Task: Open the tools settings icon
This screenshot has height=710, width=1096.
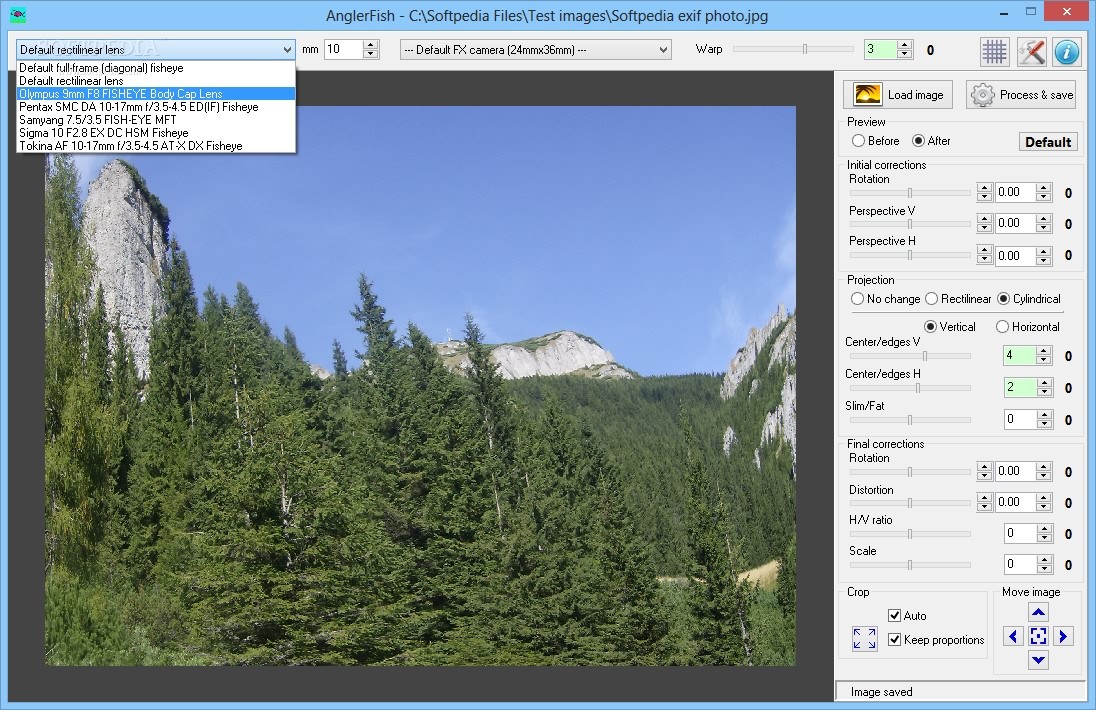Action: coord(1031,51)
